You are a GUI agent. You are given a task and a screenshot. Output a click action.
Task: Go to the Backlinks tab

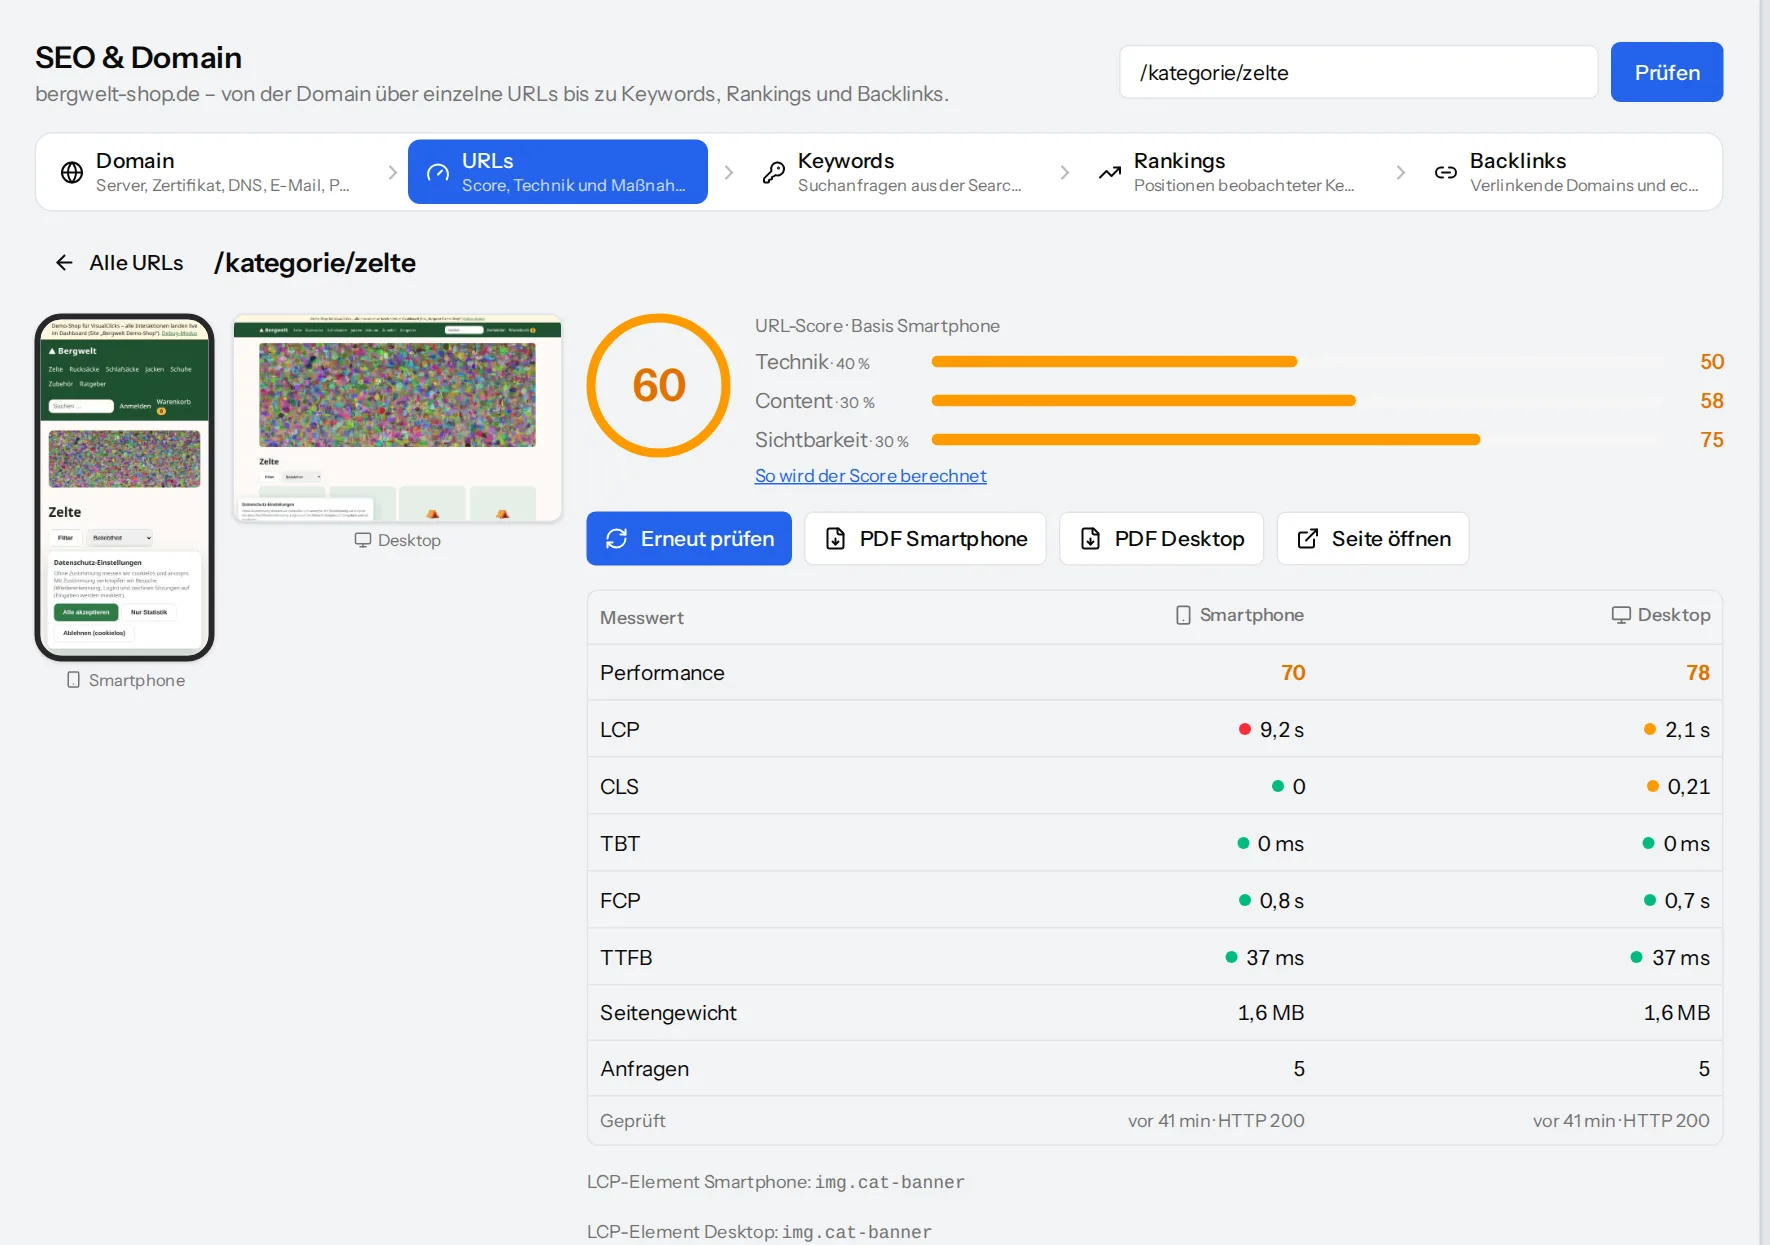click(1568, 172)
